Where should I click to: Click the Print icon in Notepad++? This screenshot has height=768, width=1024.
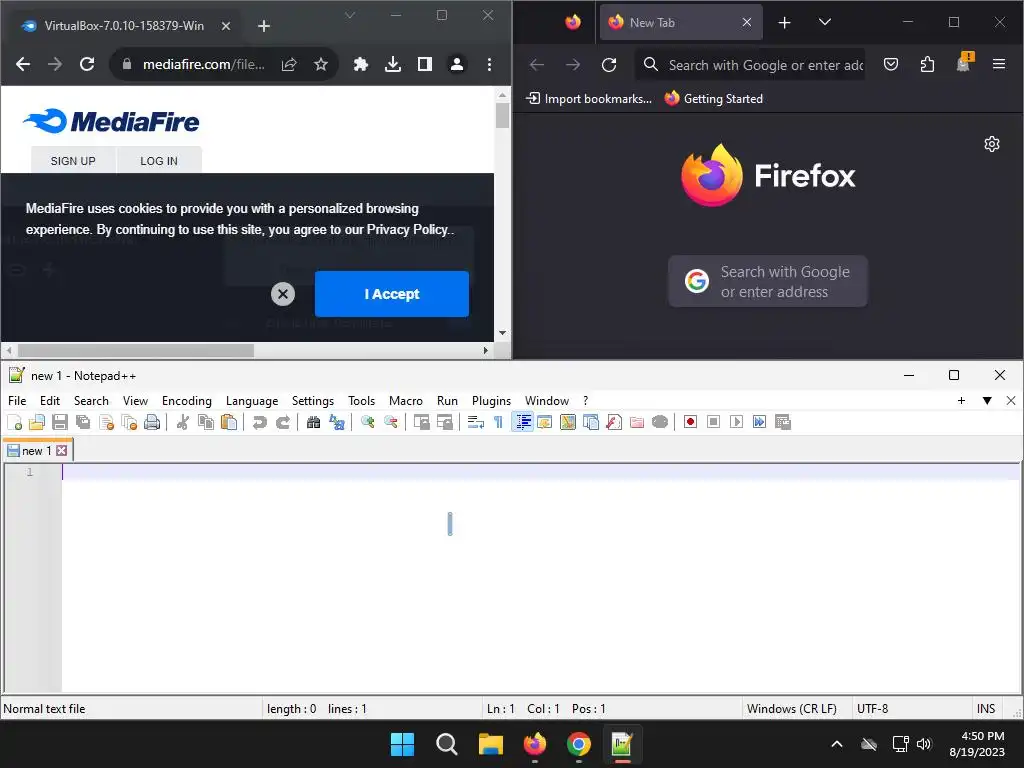pos(152,422)
